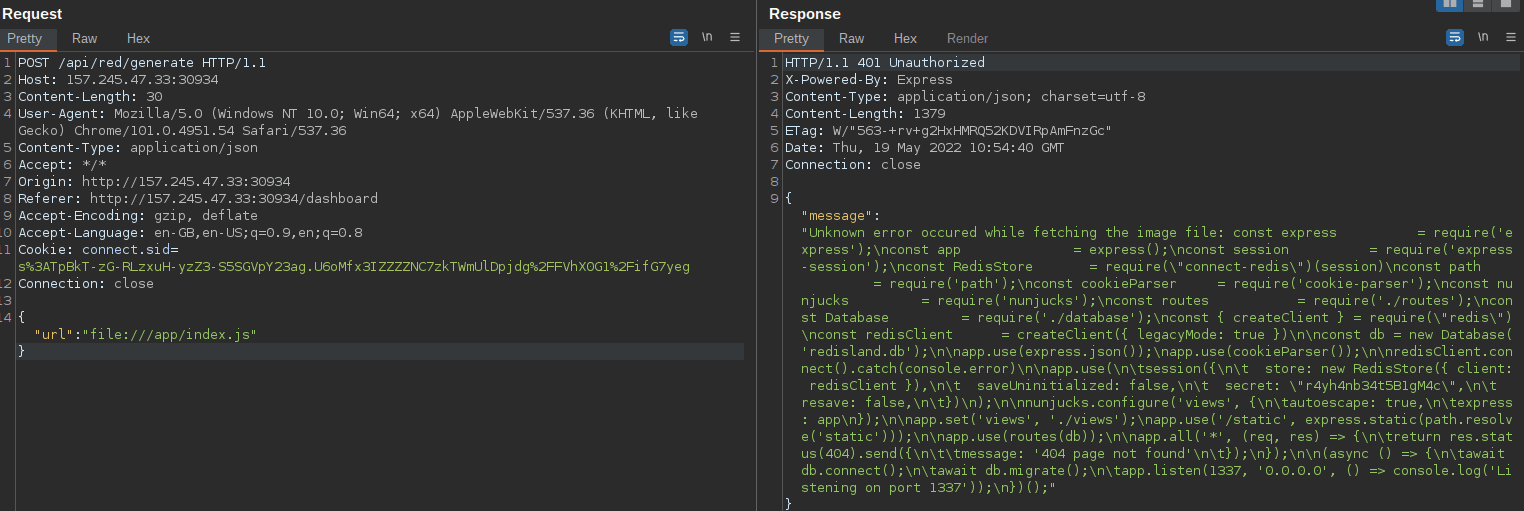The height and width of the screenshot is (511, 1524).
Task: Switch to Response Hex tab
Action: point(905,38)
